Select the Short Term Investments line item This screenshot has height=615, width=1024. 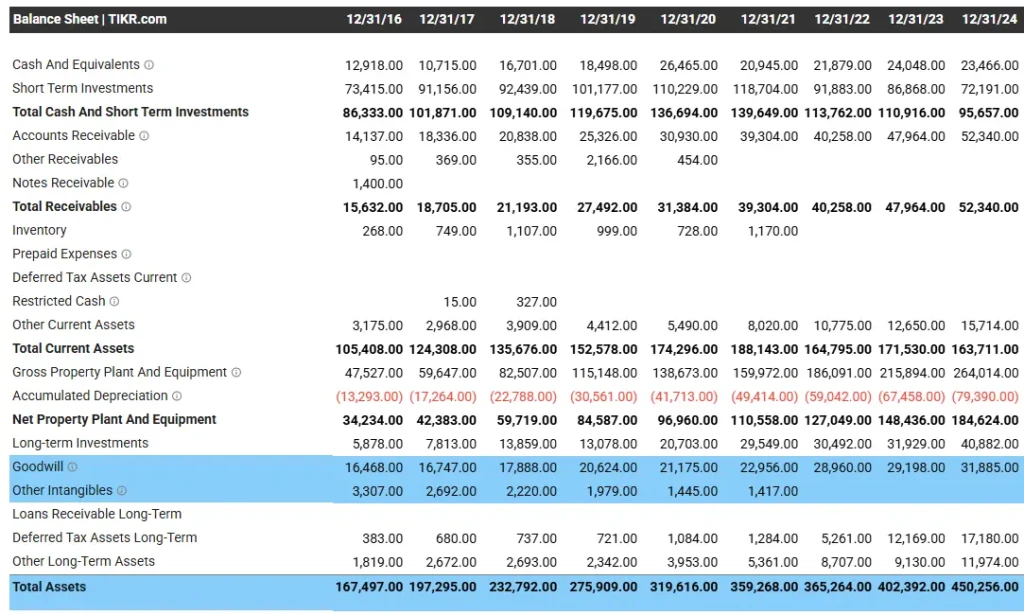coord(81,88)
